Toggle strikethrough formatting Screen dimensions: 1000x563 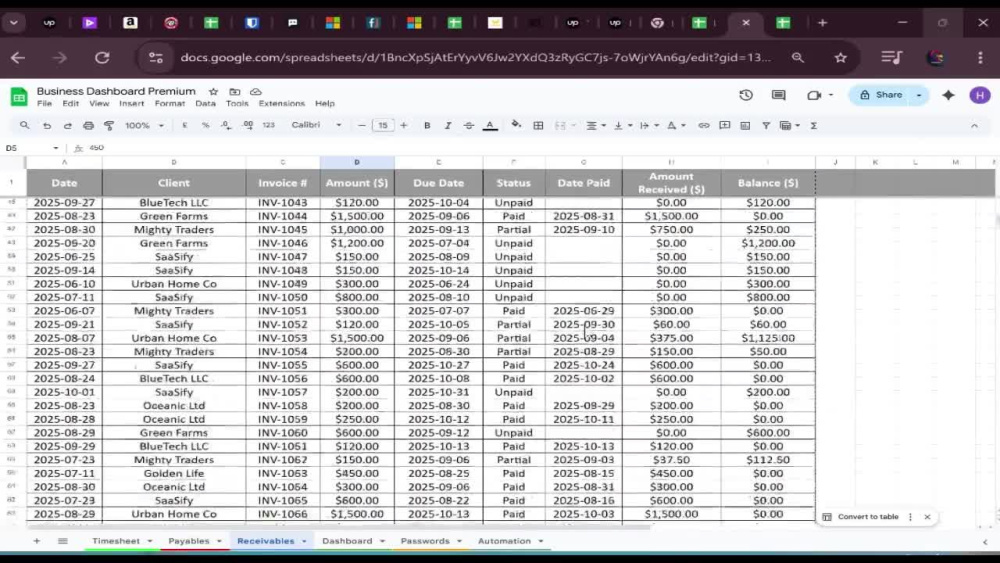469,126
